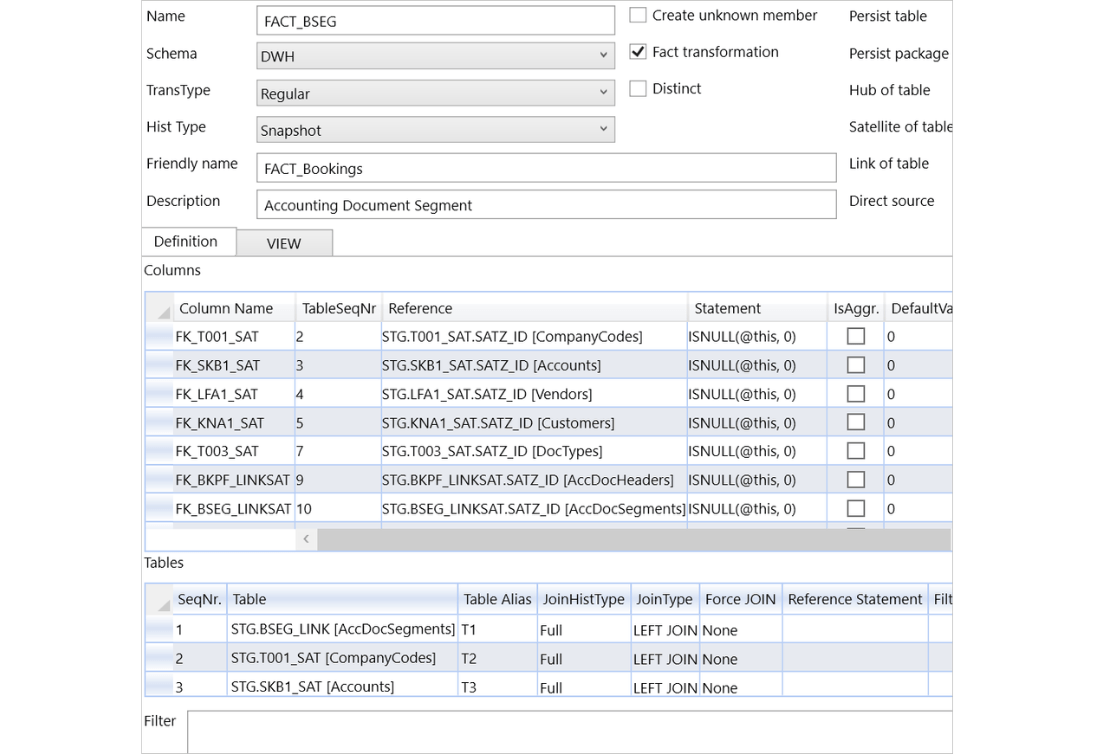Screen dimensions: 1094x754
Task: Click the row selector for FK_T001_SAT
Action: pyautogui.click(x=158, y=336)
